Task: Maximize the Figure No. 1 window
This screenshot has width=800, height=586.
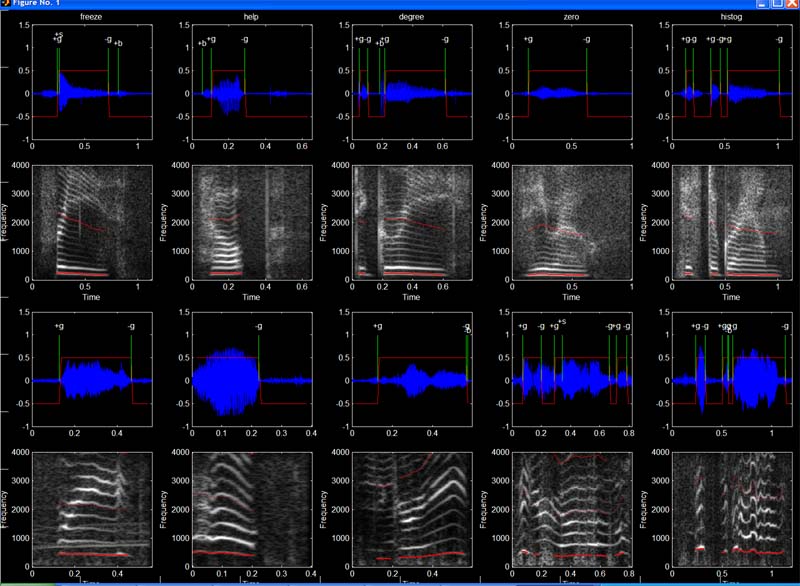Action: (777, 5)
